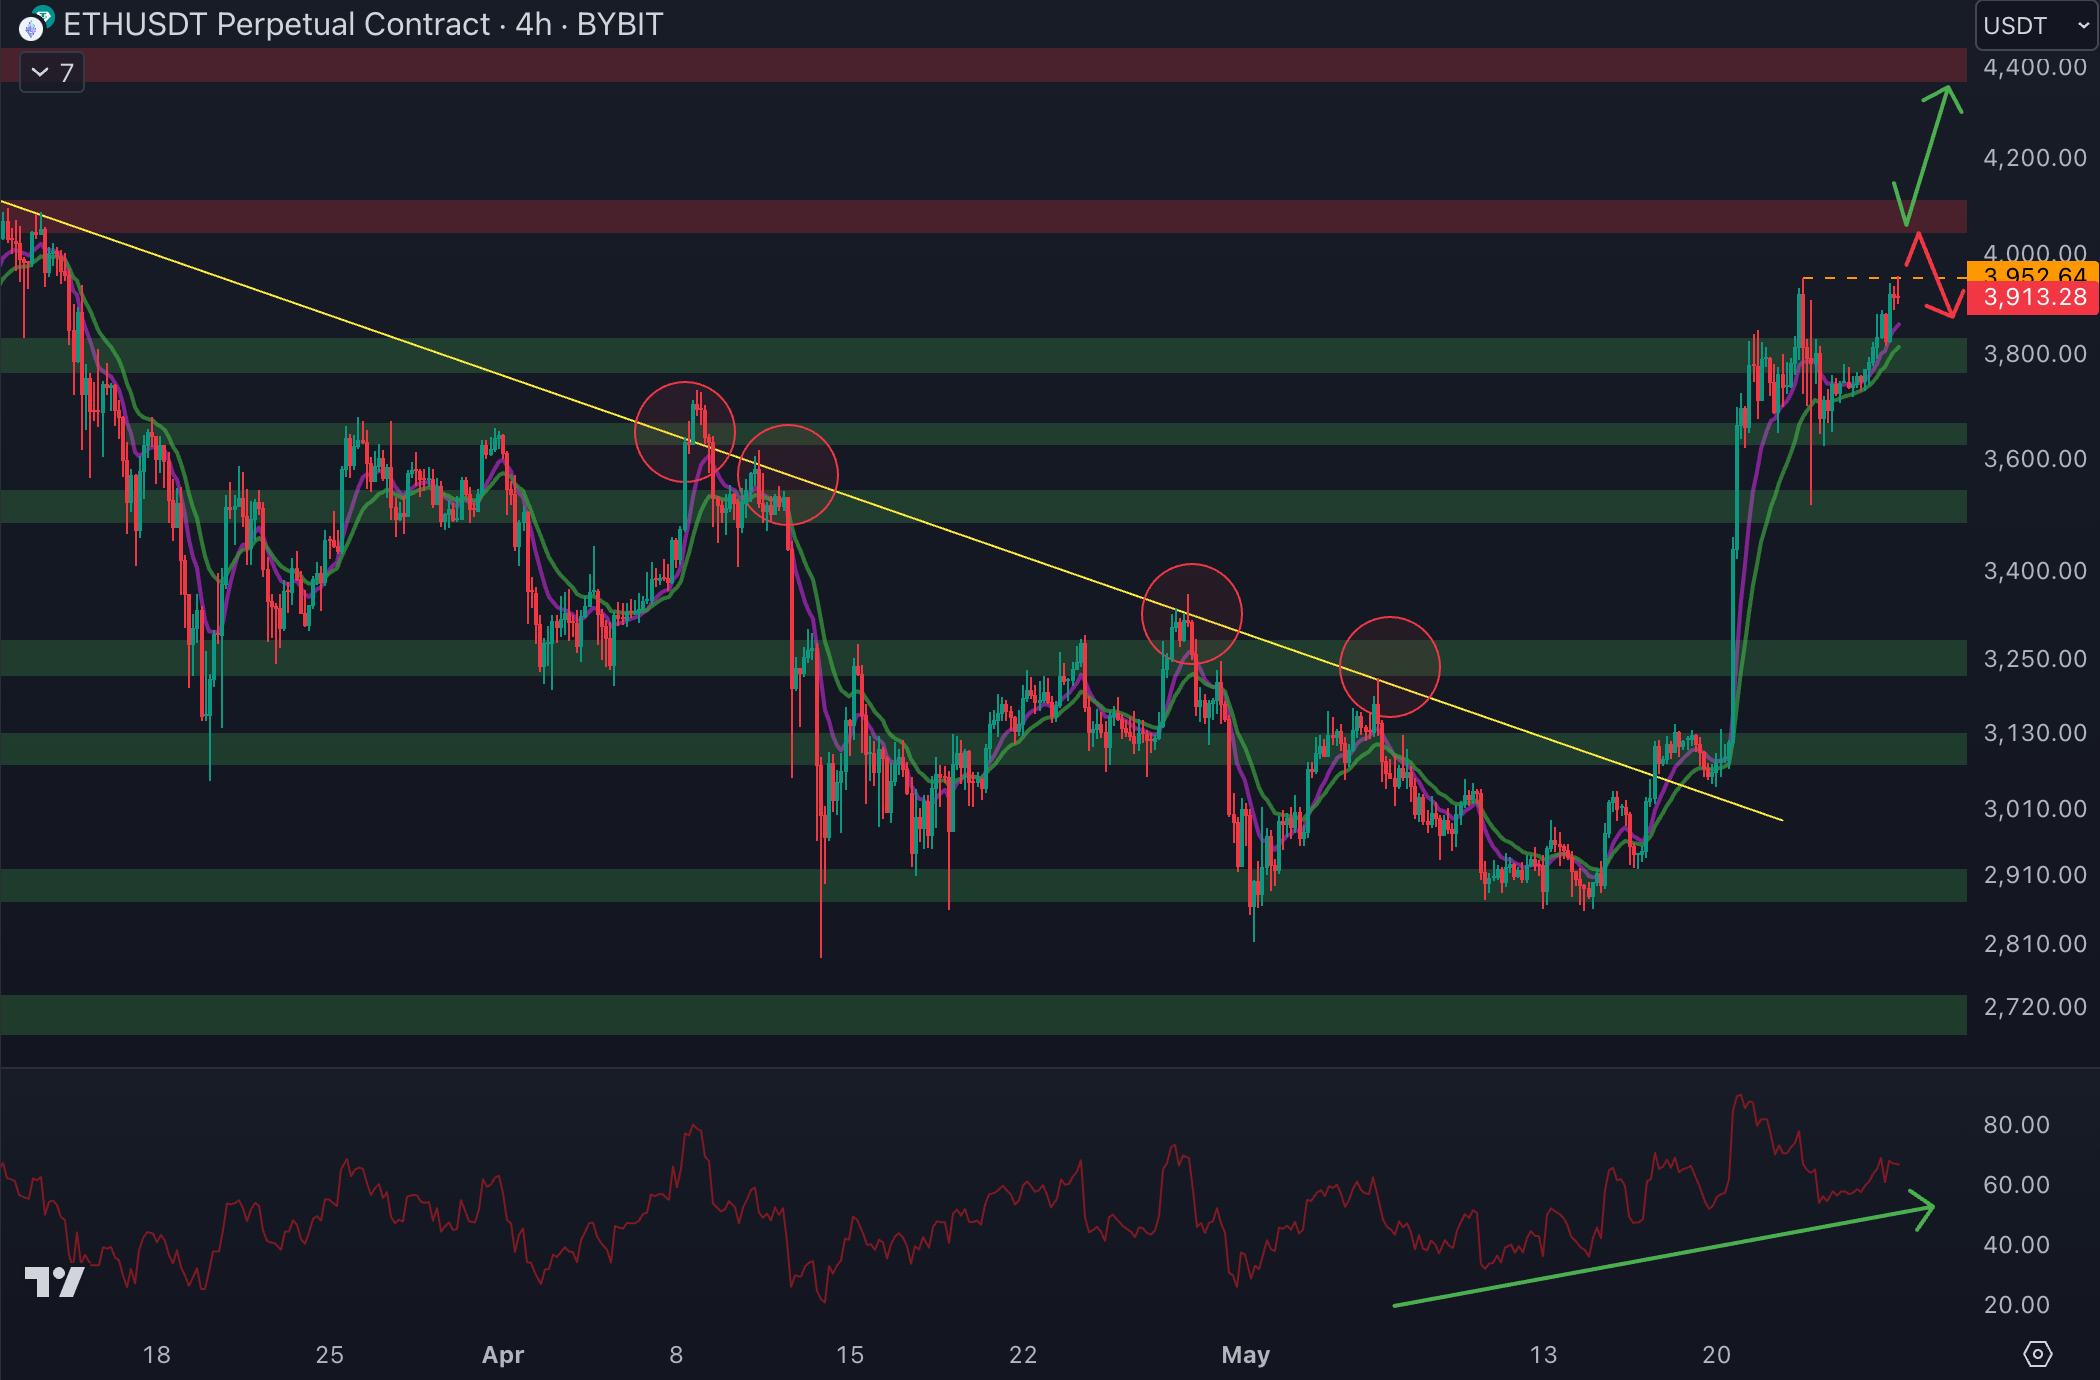Click the 80.00 RSI scale label
Image resolution: width=2100 pixels, height=1380 pixels.
[x=2016, y=1125]
